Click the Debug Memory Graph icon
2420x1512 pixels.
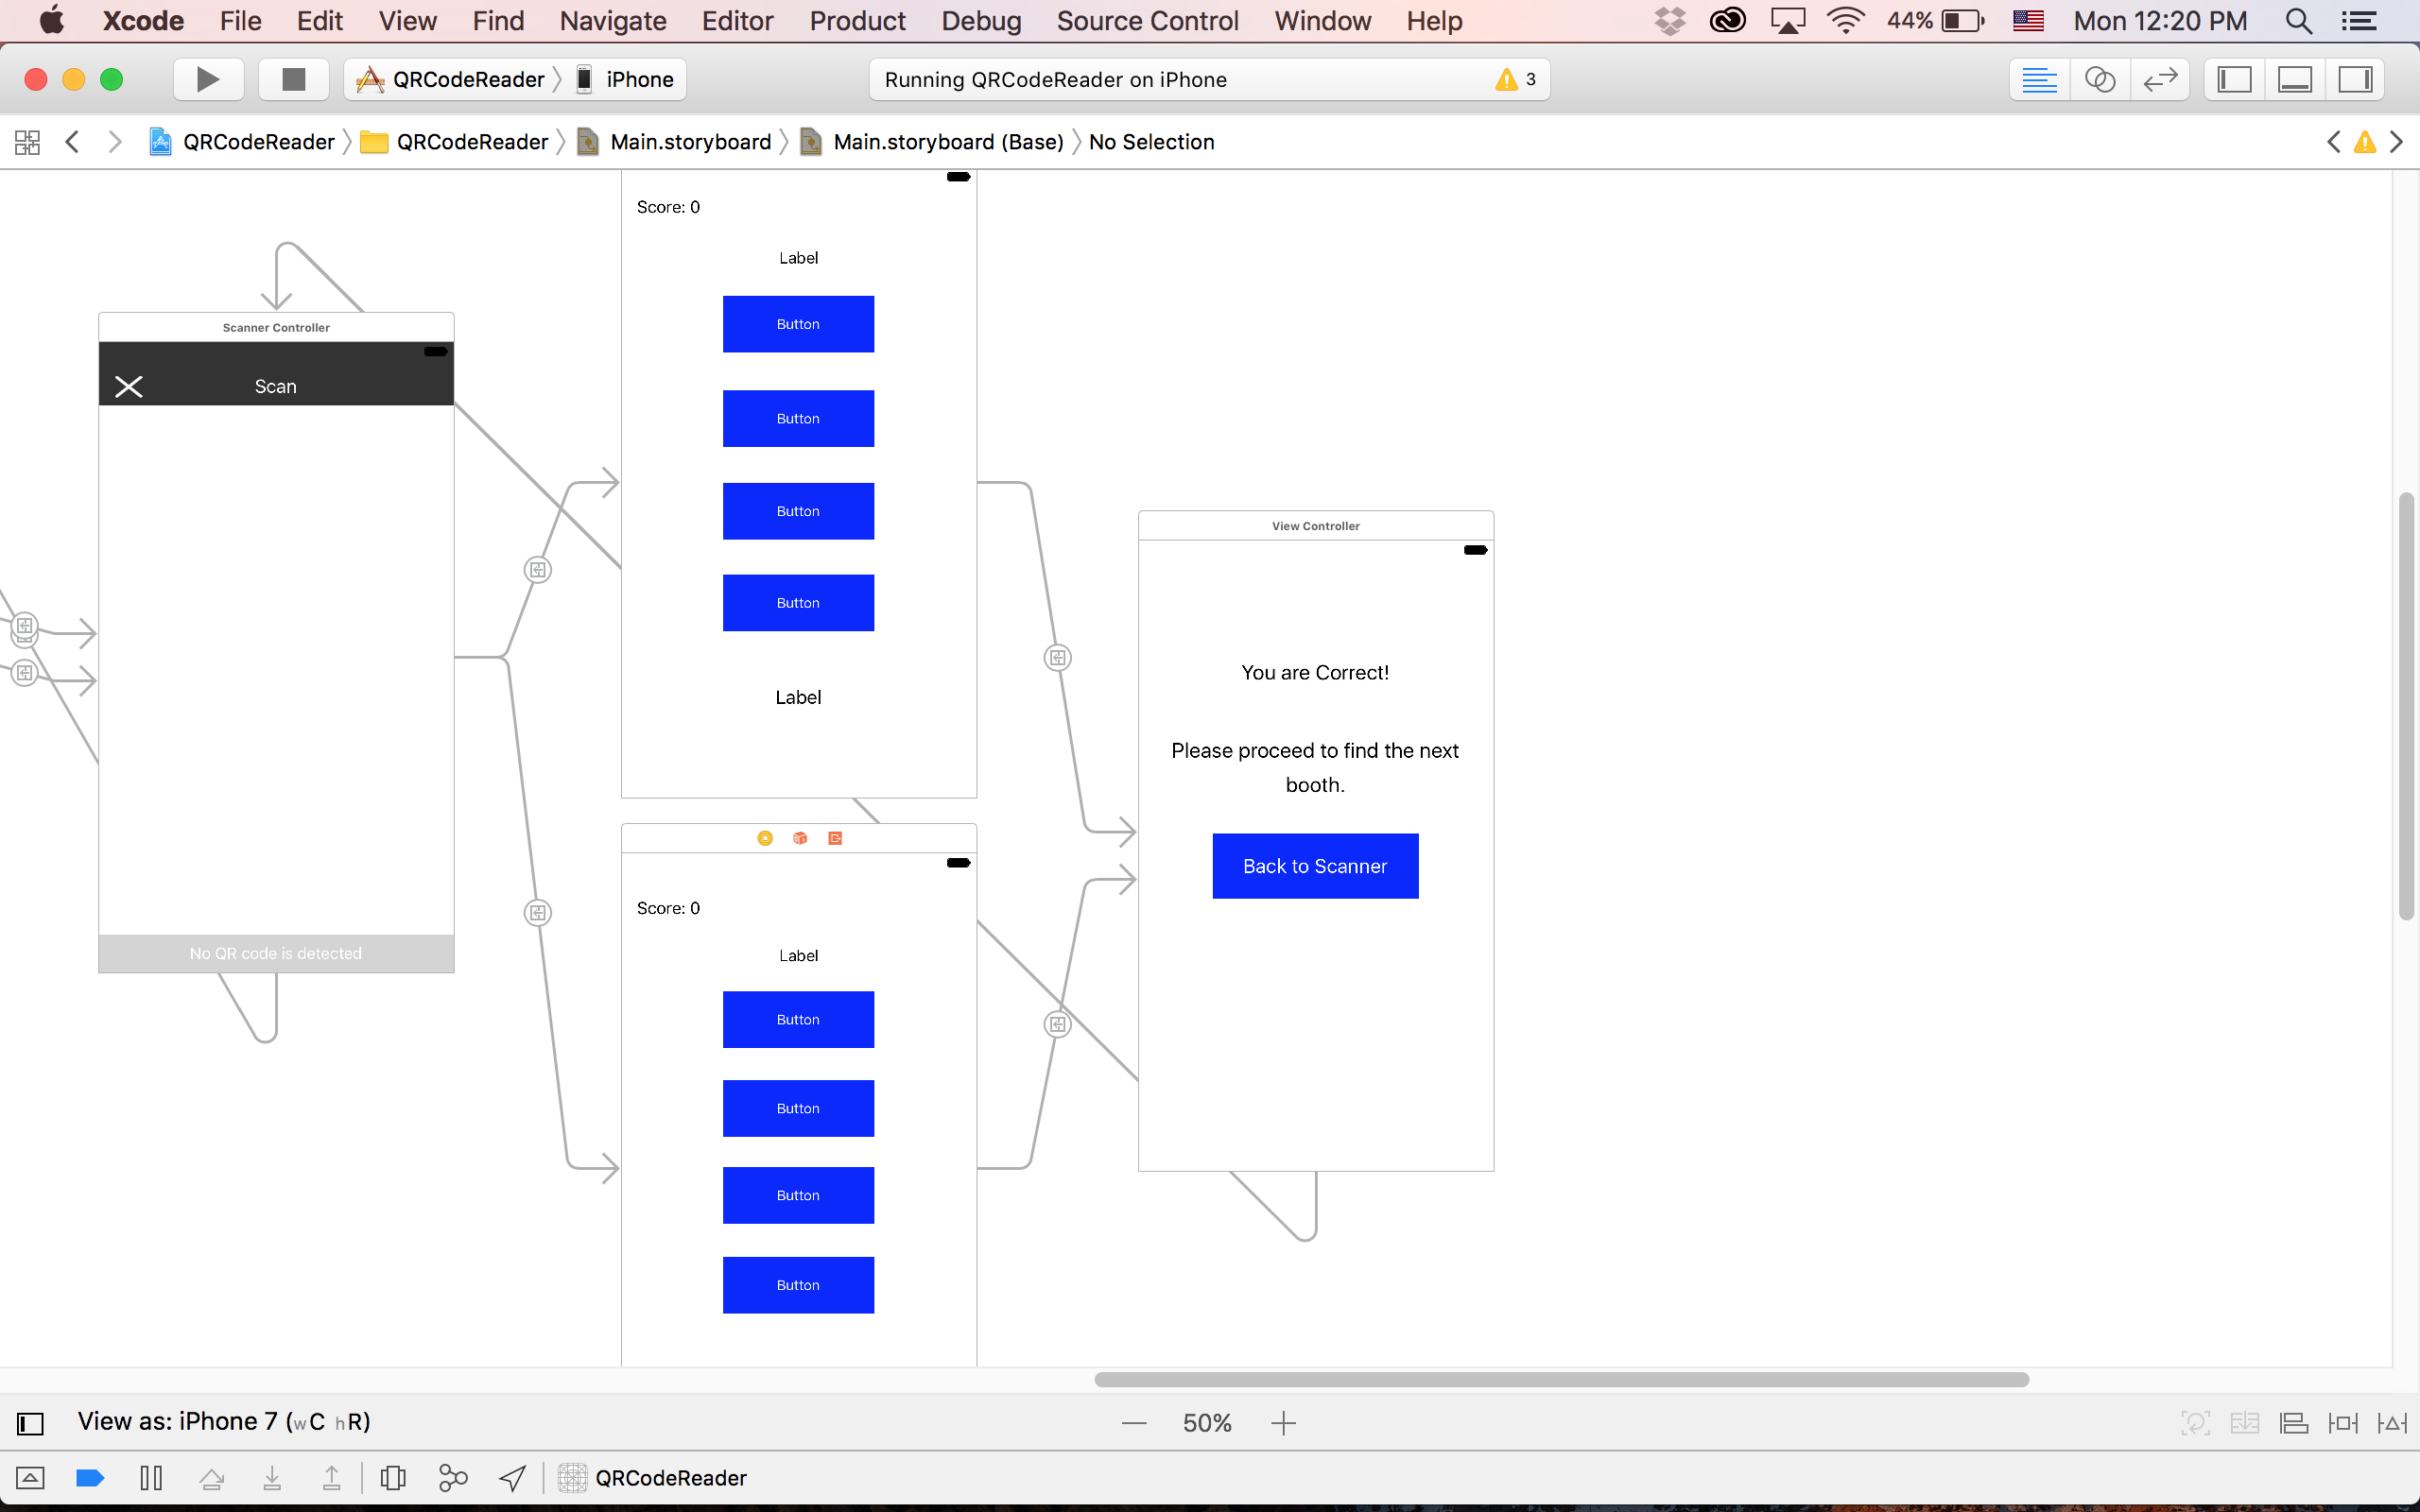point(453,1478)
